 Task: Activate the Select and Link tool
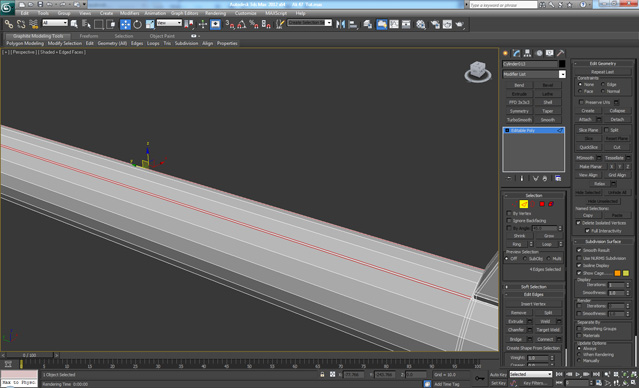[9, 24]
